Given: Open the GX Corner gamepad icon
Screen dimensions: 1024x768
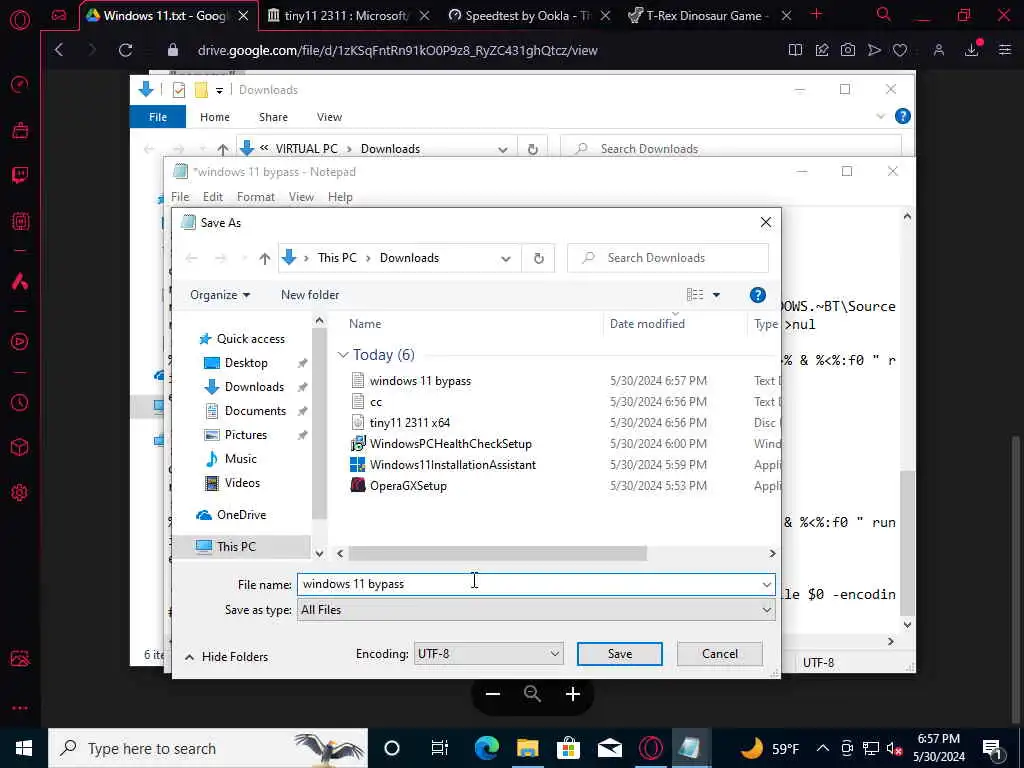Looking at the screenshot, I should [x=59, y=16].
